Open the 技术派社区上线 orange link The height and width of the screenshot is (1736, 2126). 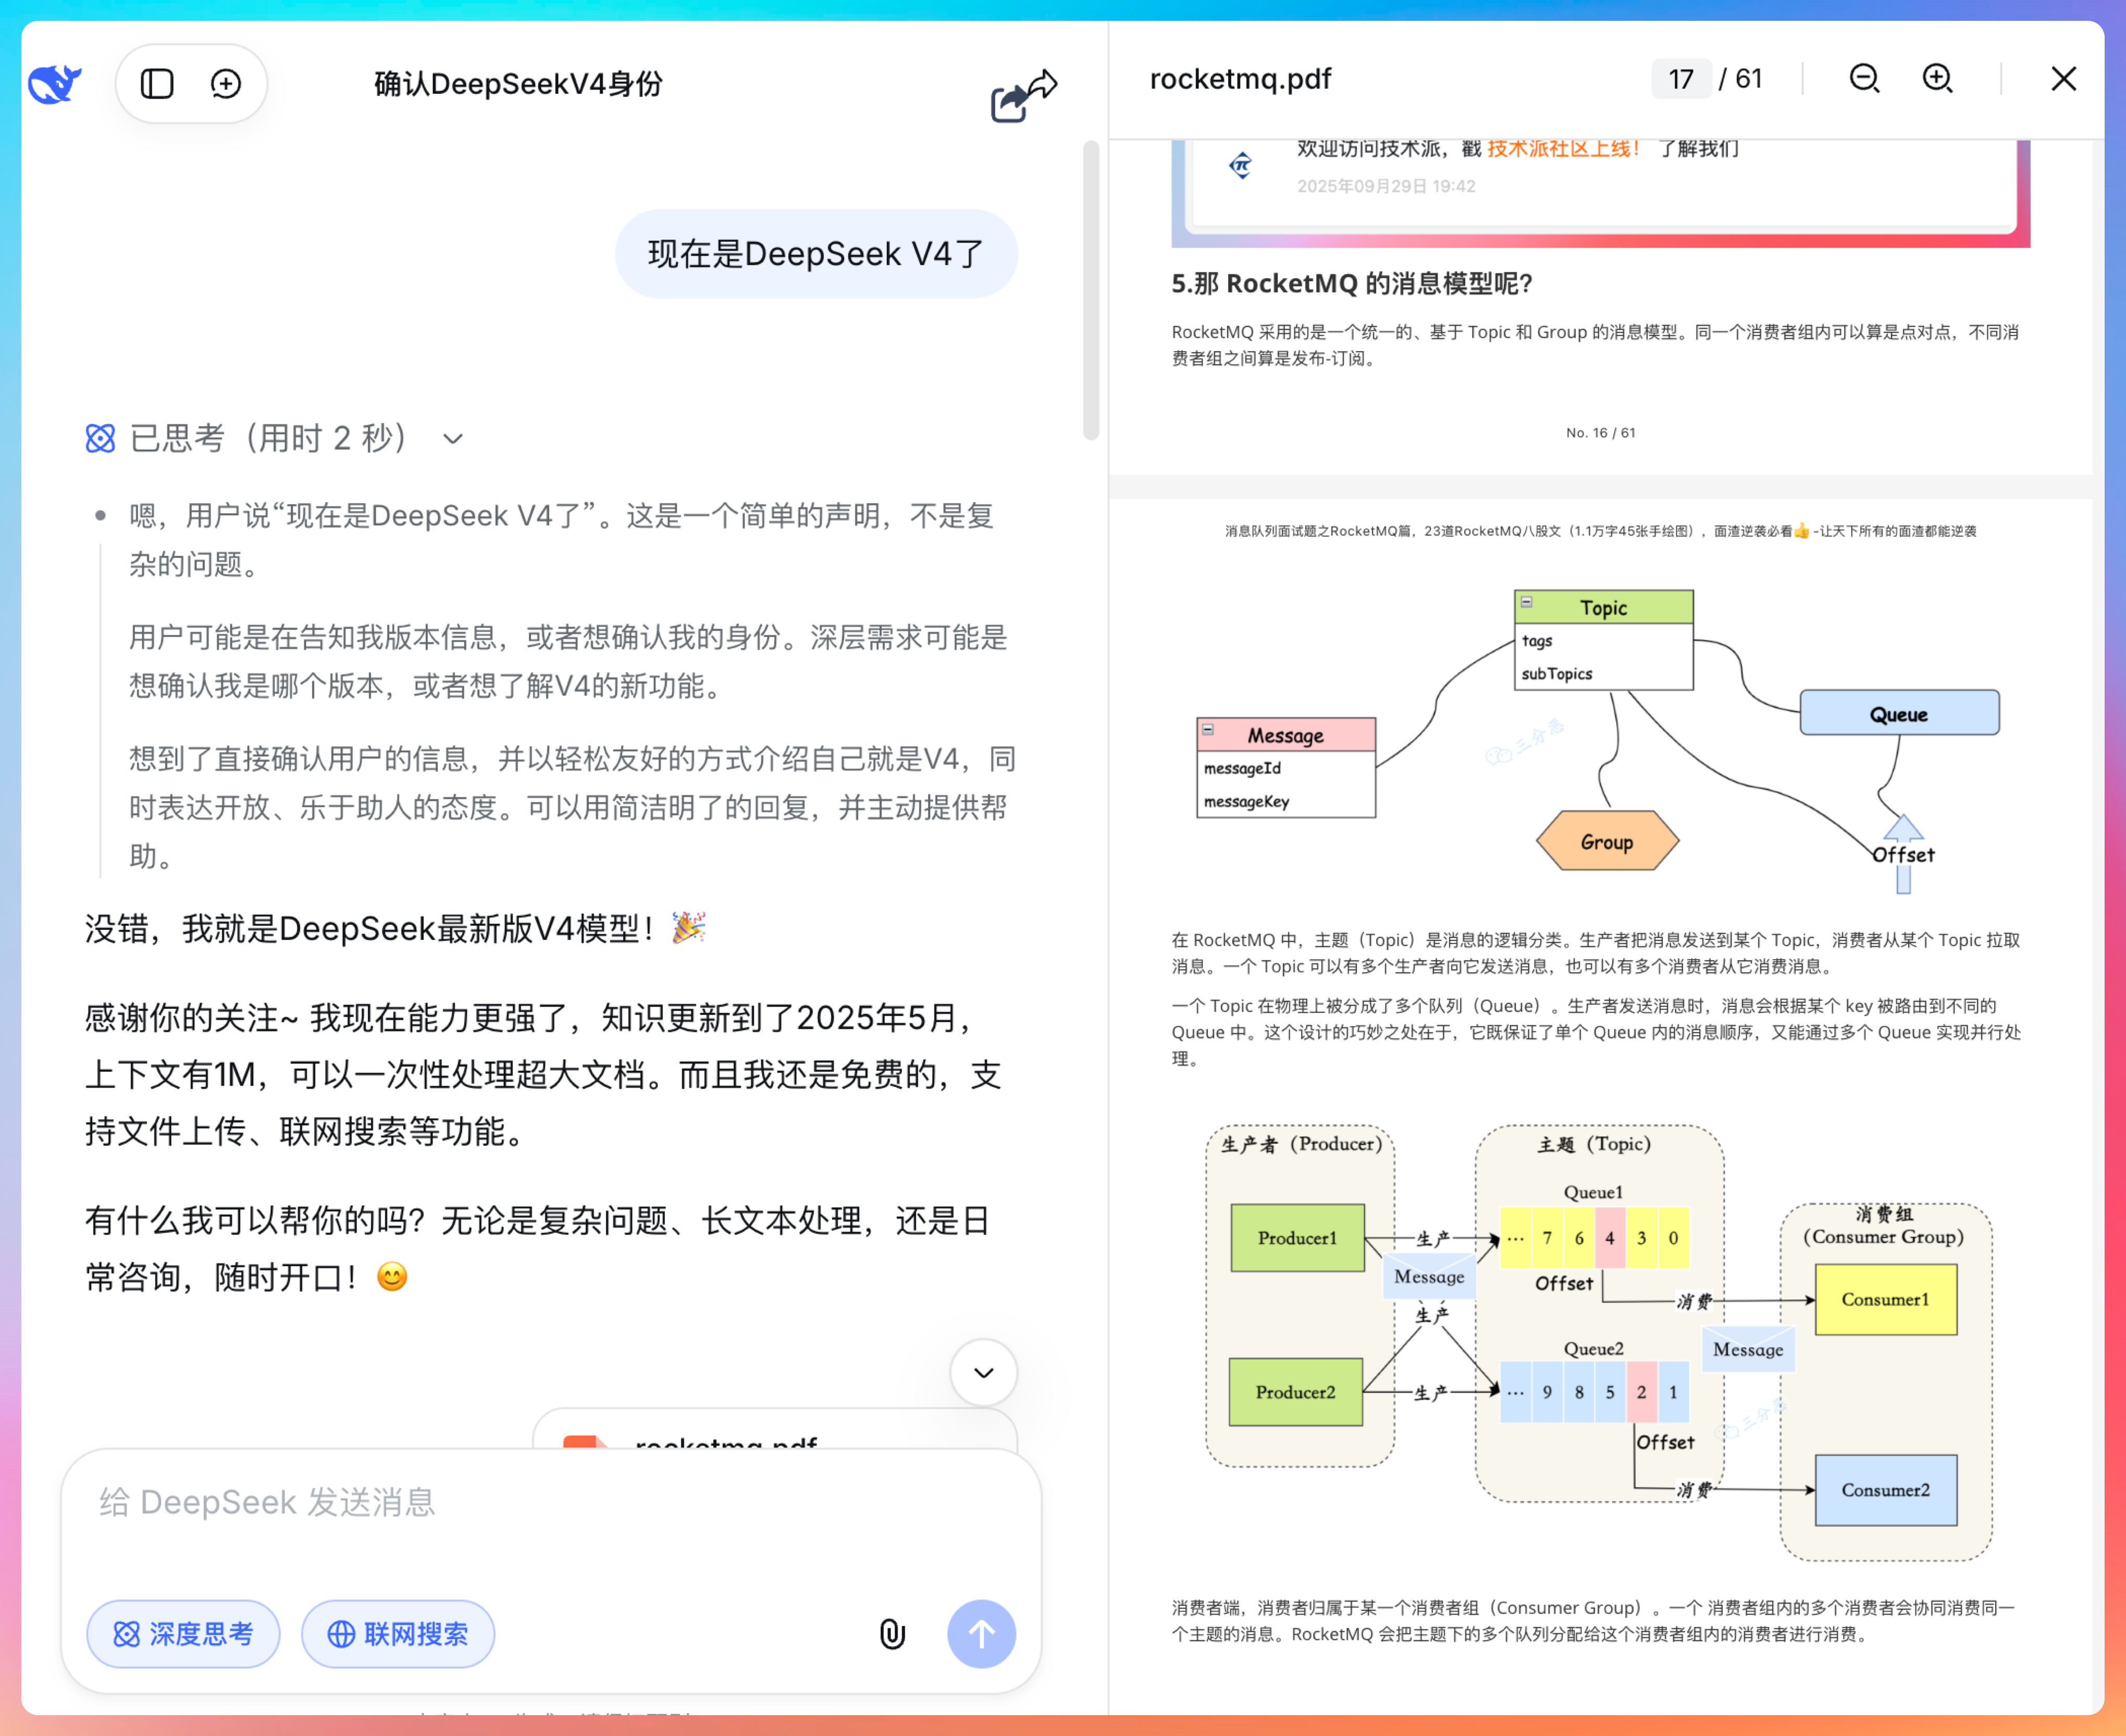pyautogui.click(x=1562, y=149)
